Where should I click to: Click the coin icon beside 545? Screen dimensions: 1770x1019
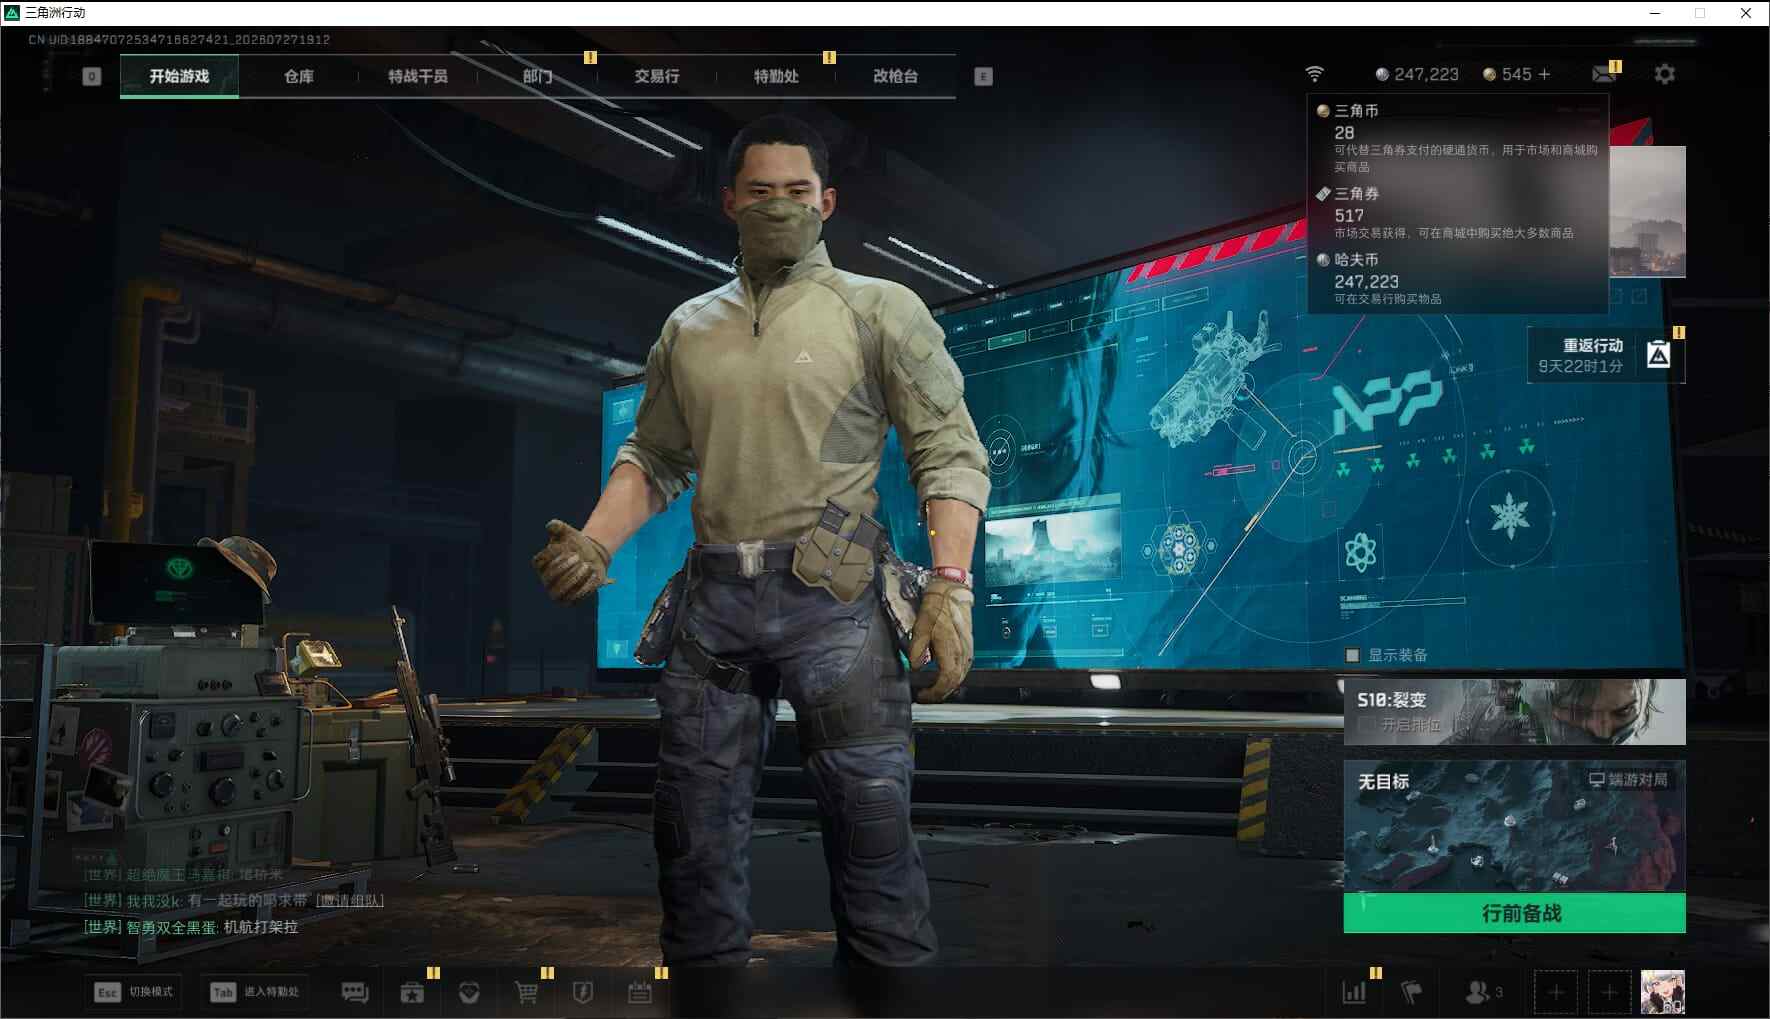[x=1489, y=74]
